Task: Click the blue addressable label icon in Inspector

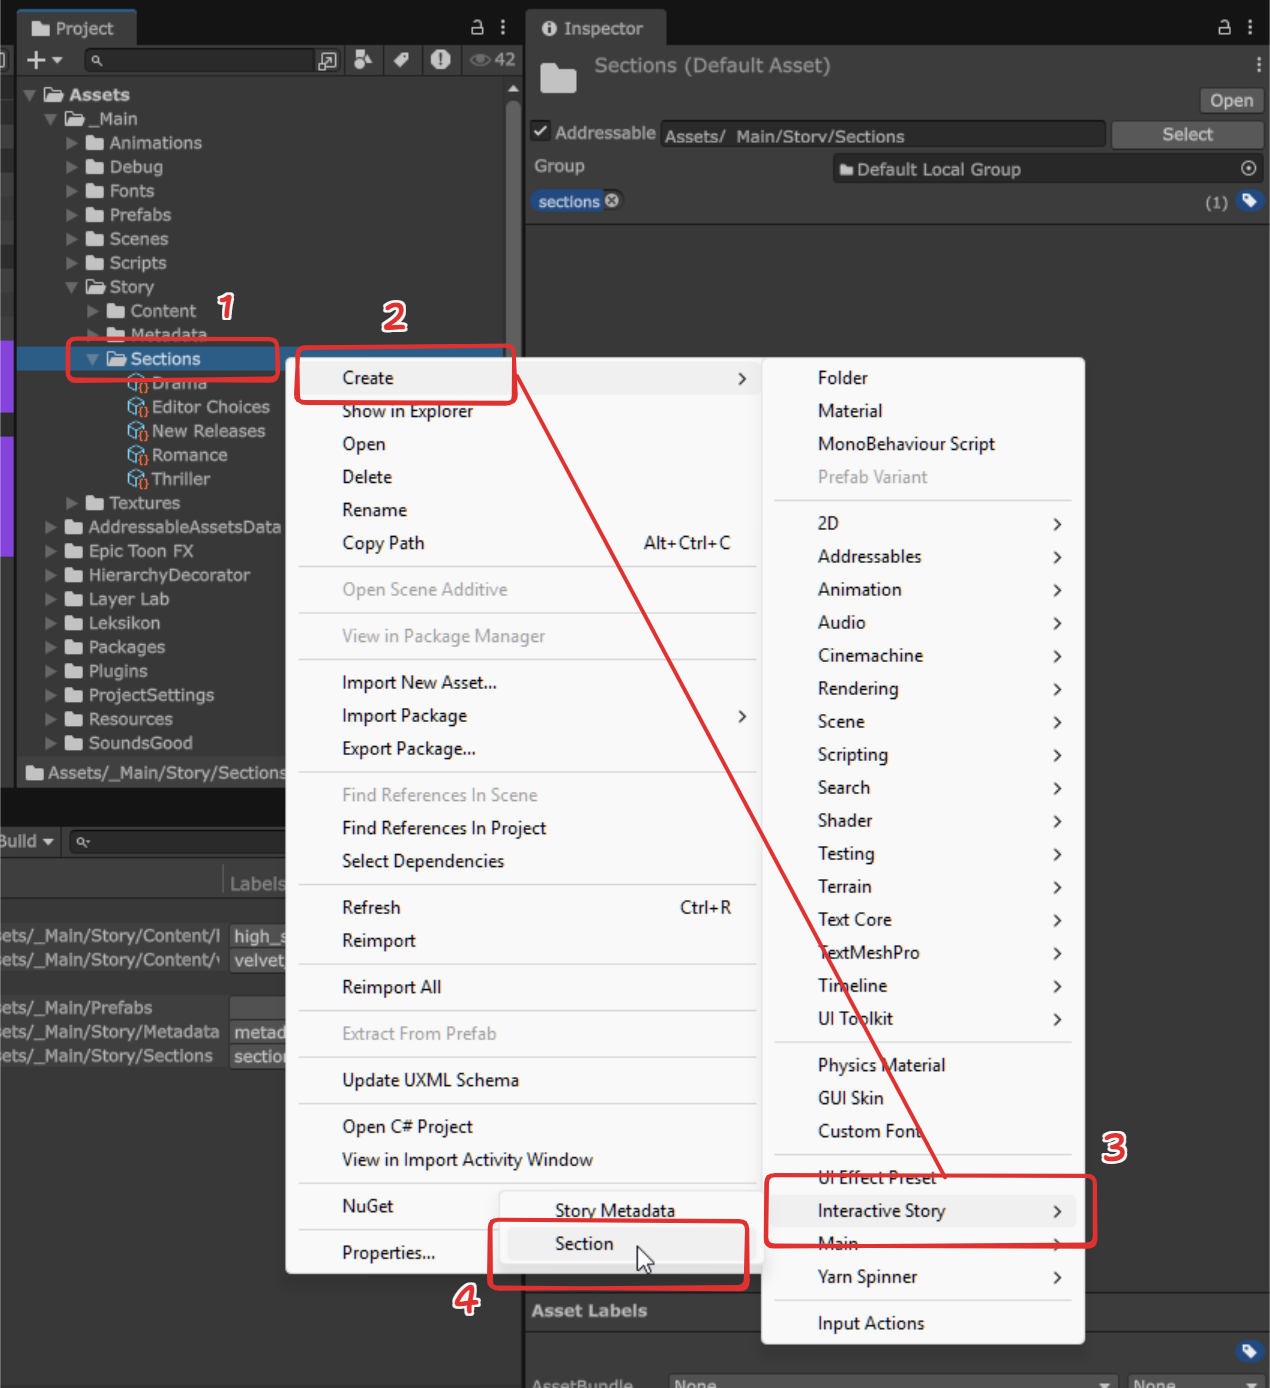Action: pos(1250,201)
